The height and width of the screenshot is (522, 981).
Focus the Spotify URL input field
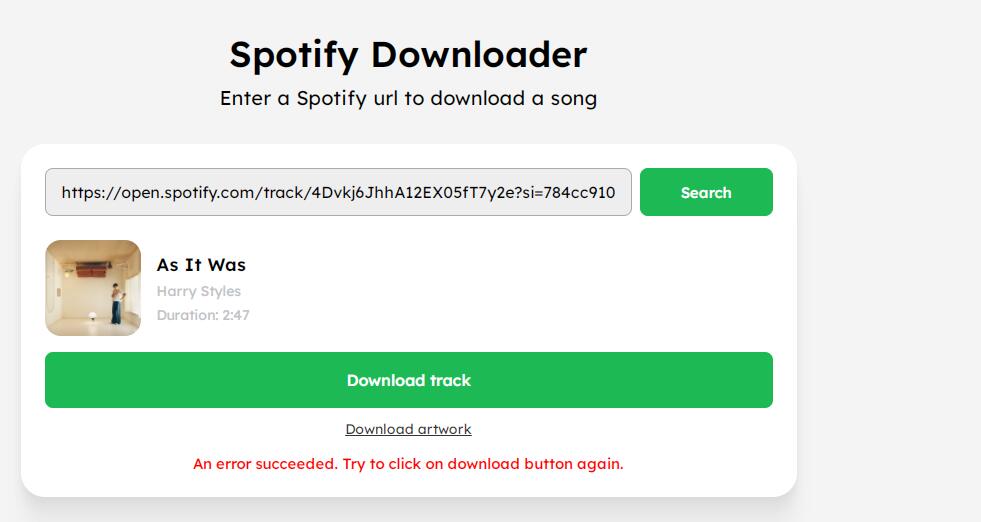[x=338, y=192]
